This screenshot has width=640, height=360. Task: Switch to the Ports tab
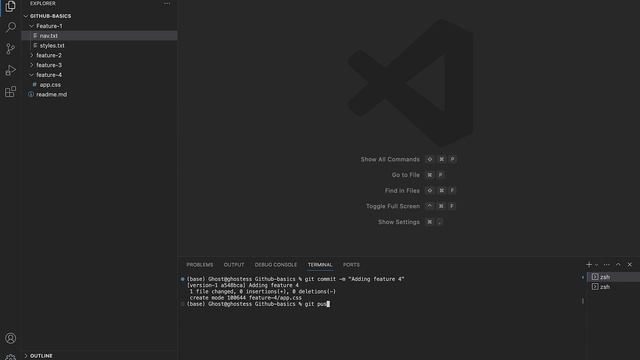point(351,265)
